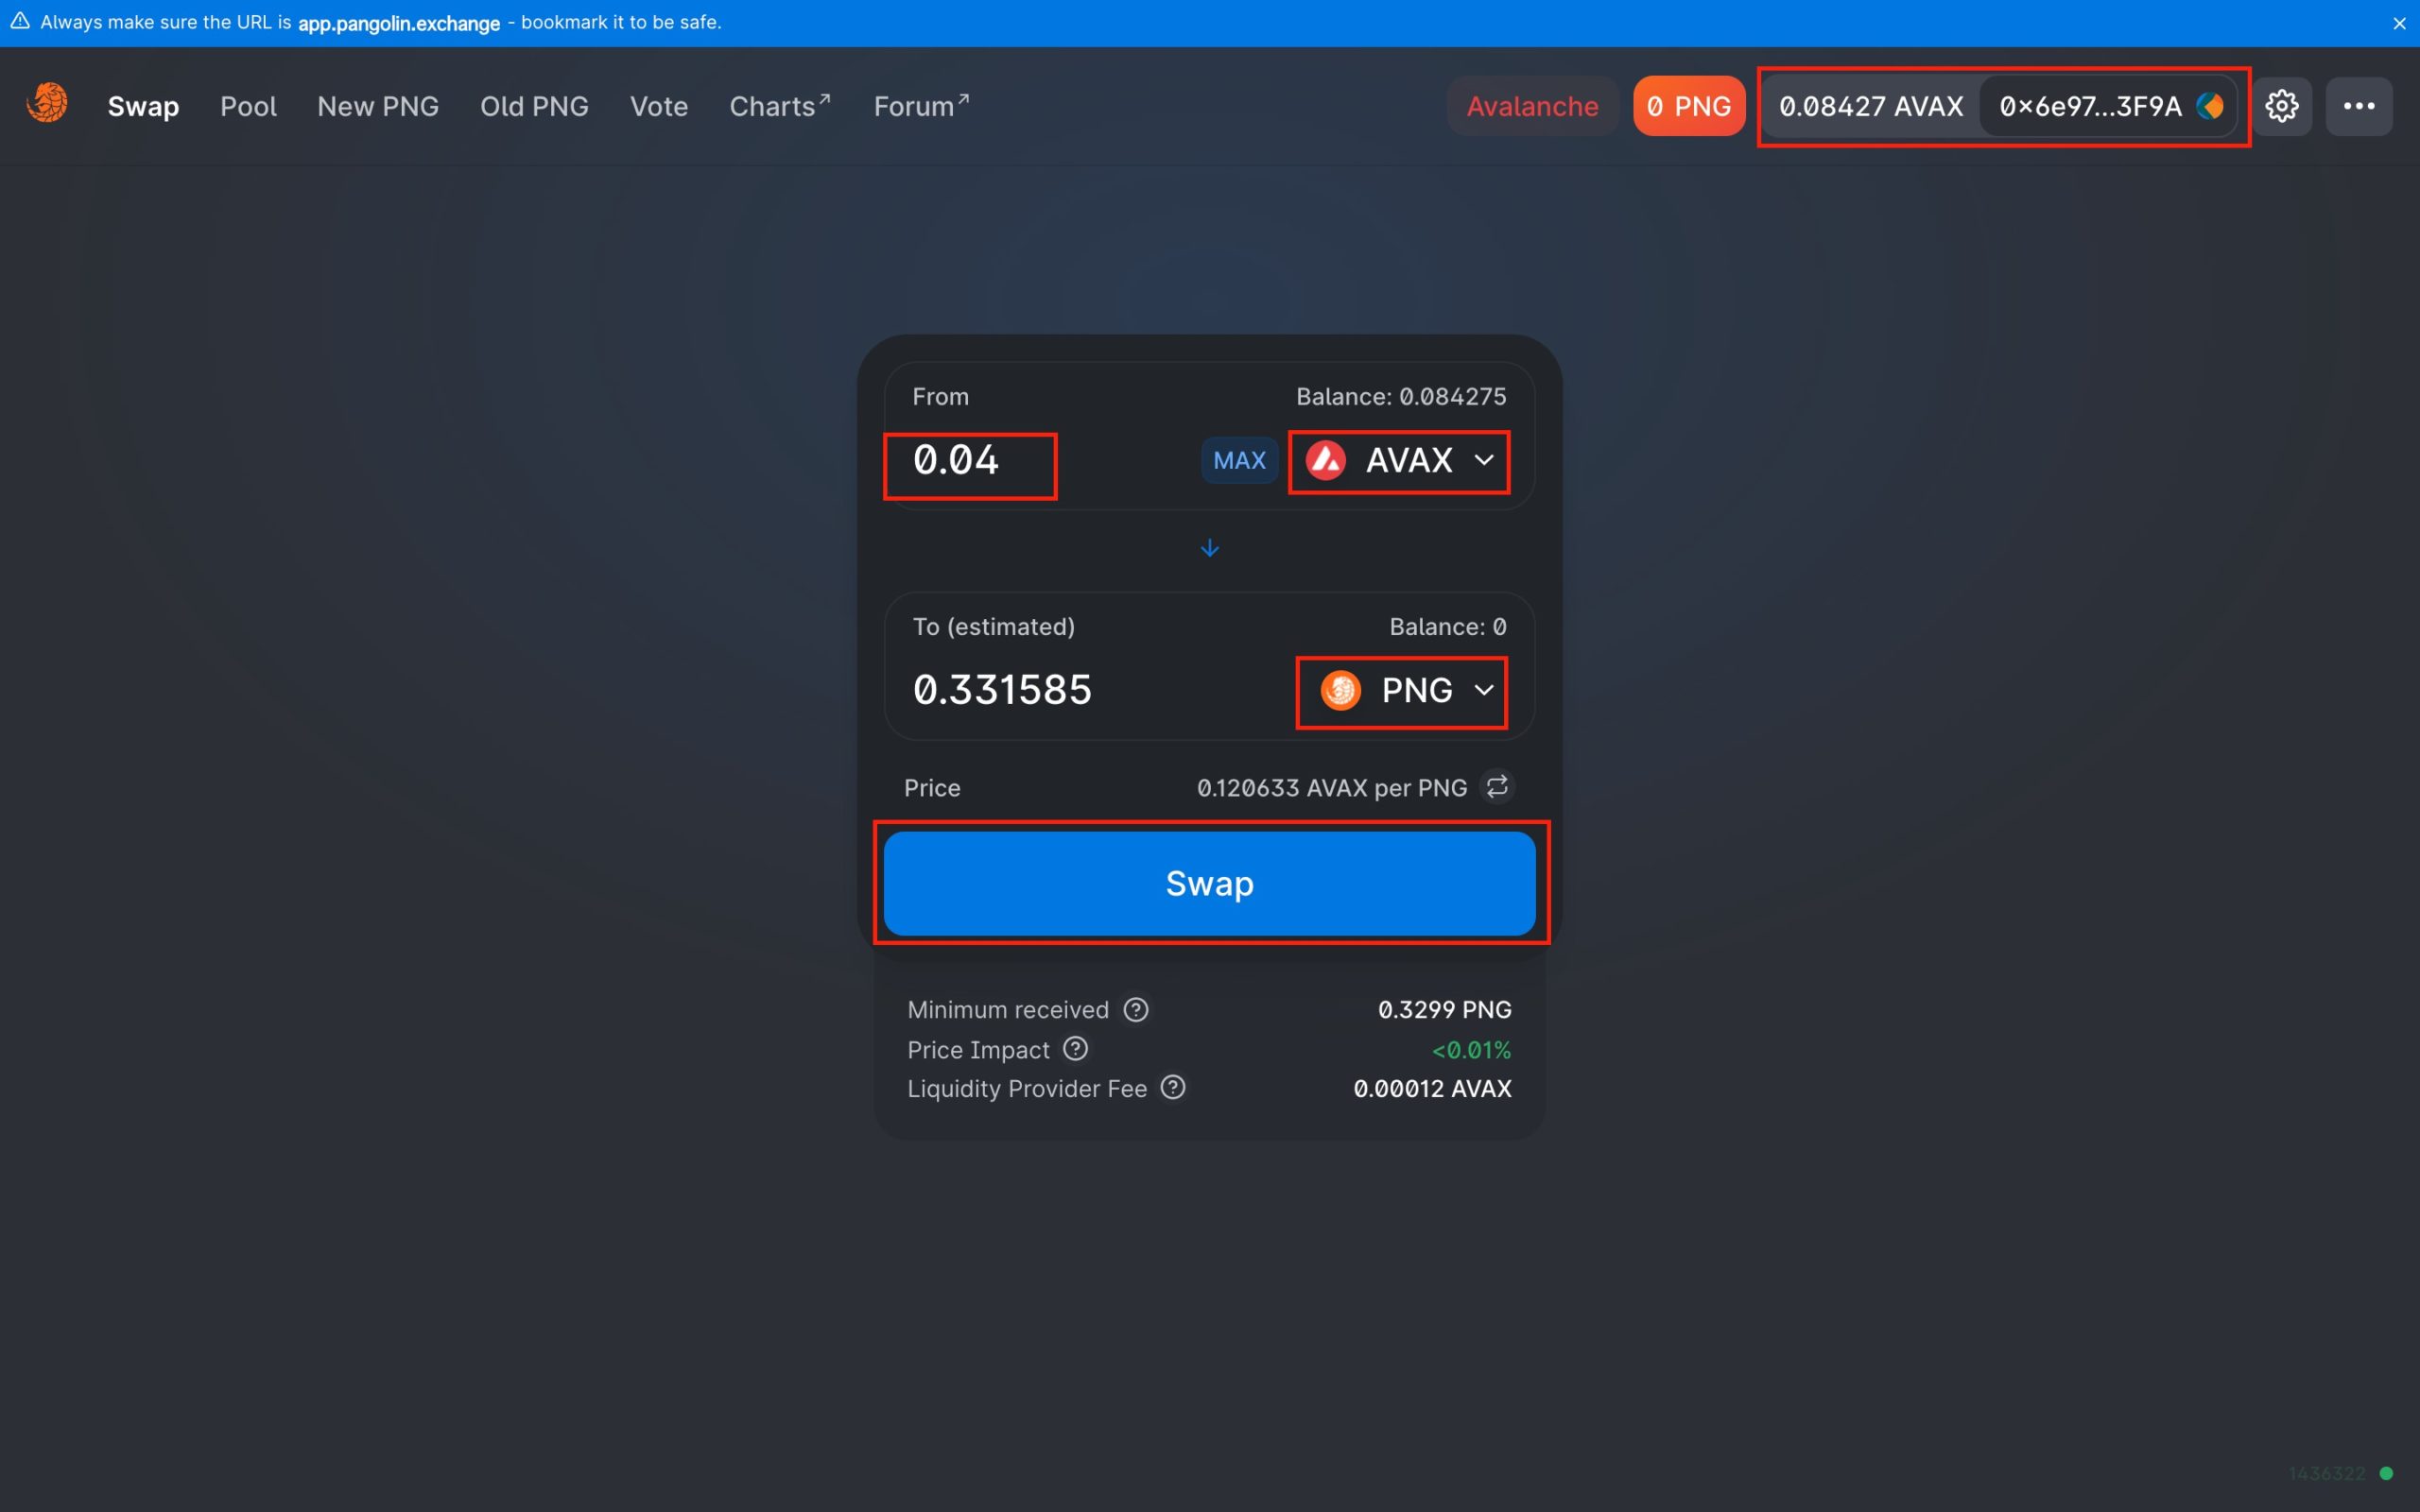Viewport: 2420px width, 1512px height.
Task: Open the Avalanche network selector
Action: click(x=1531, y=106)
